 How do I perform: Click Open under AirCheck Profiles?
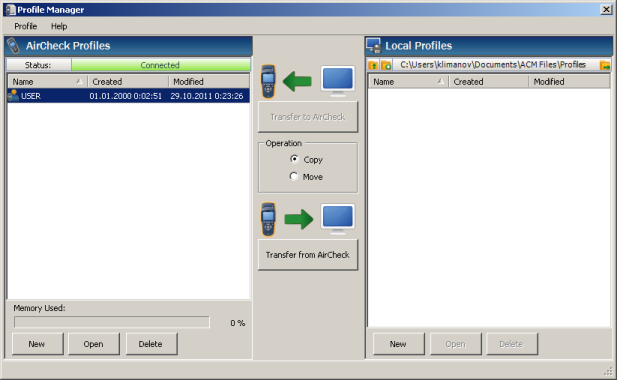tap(94, 344)
